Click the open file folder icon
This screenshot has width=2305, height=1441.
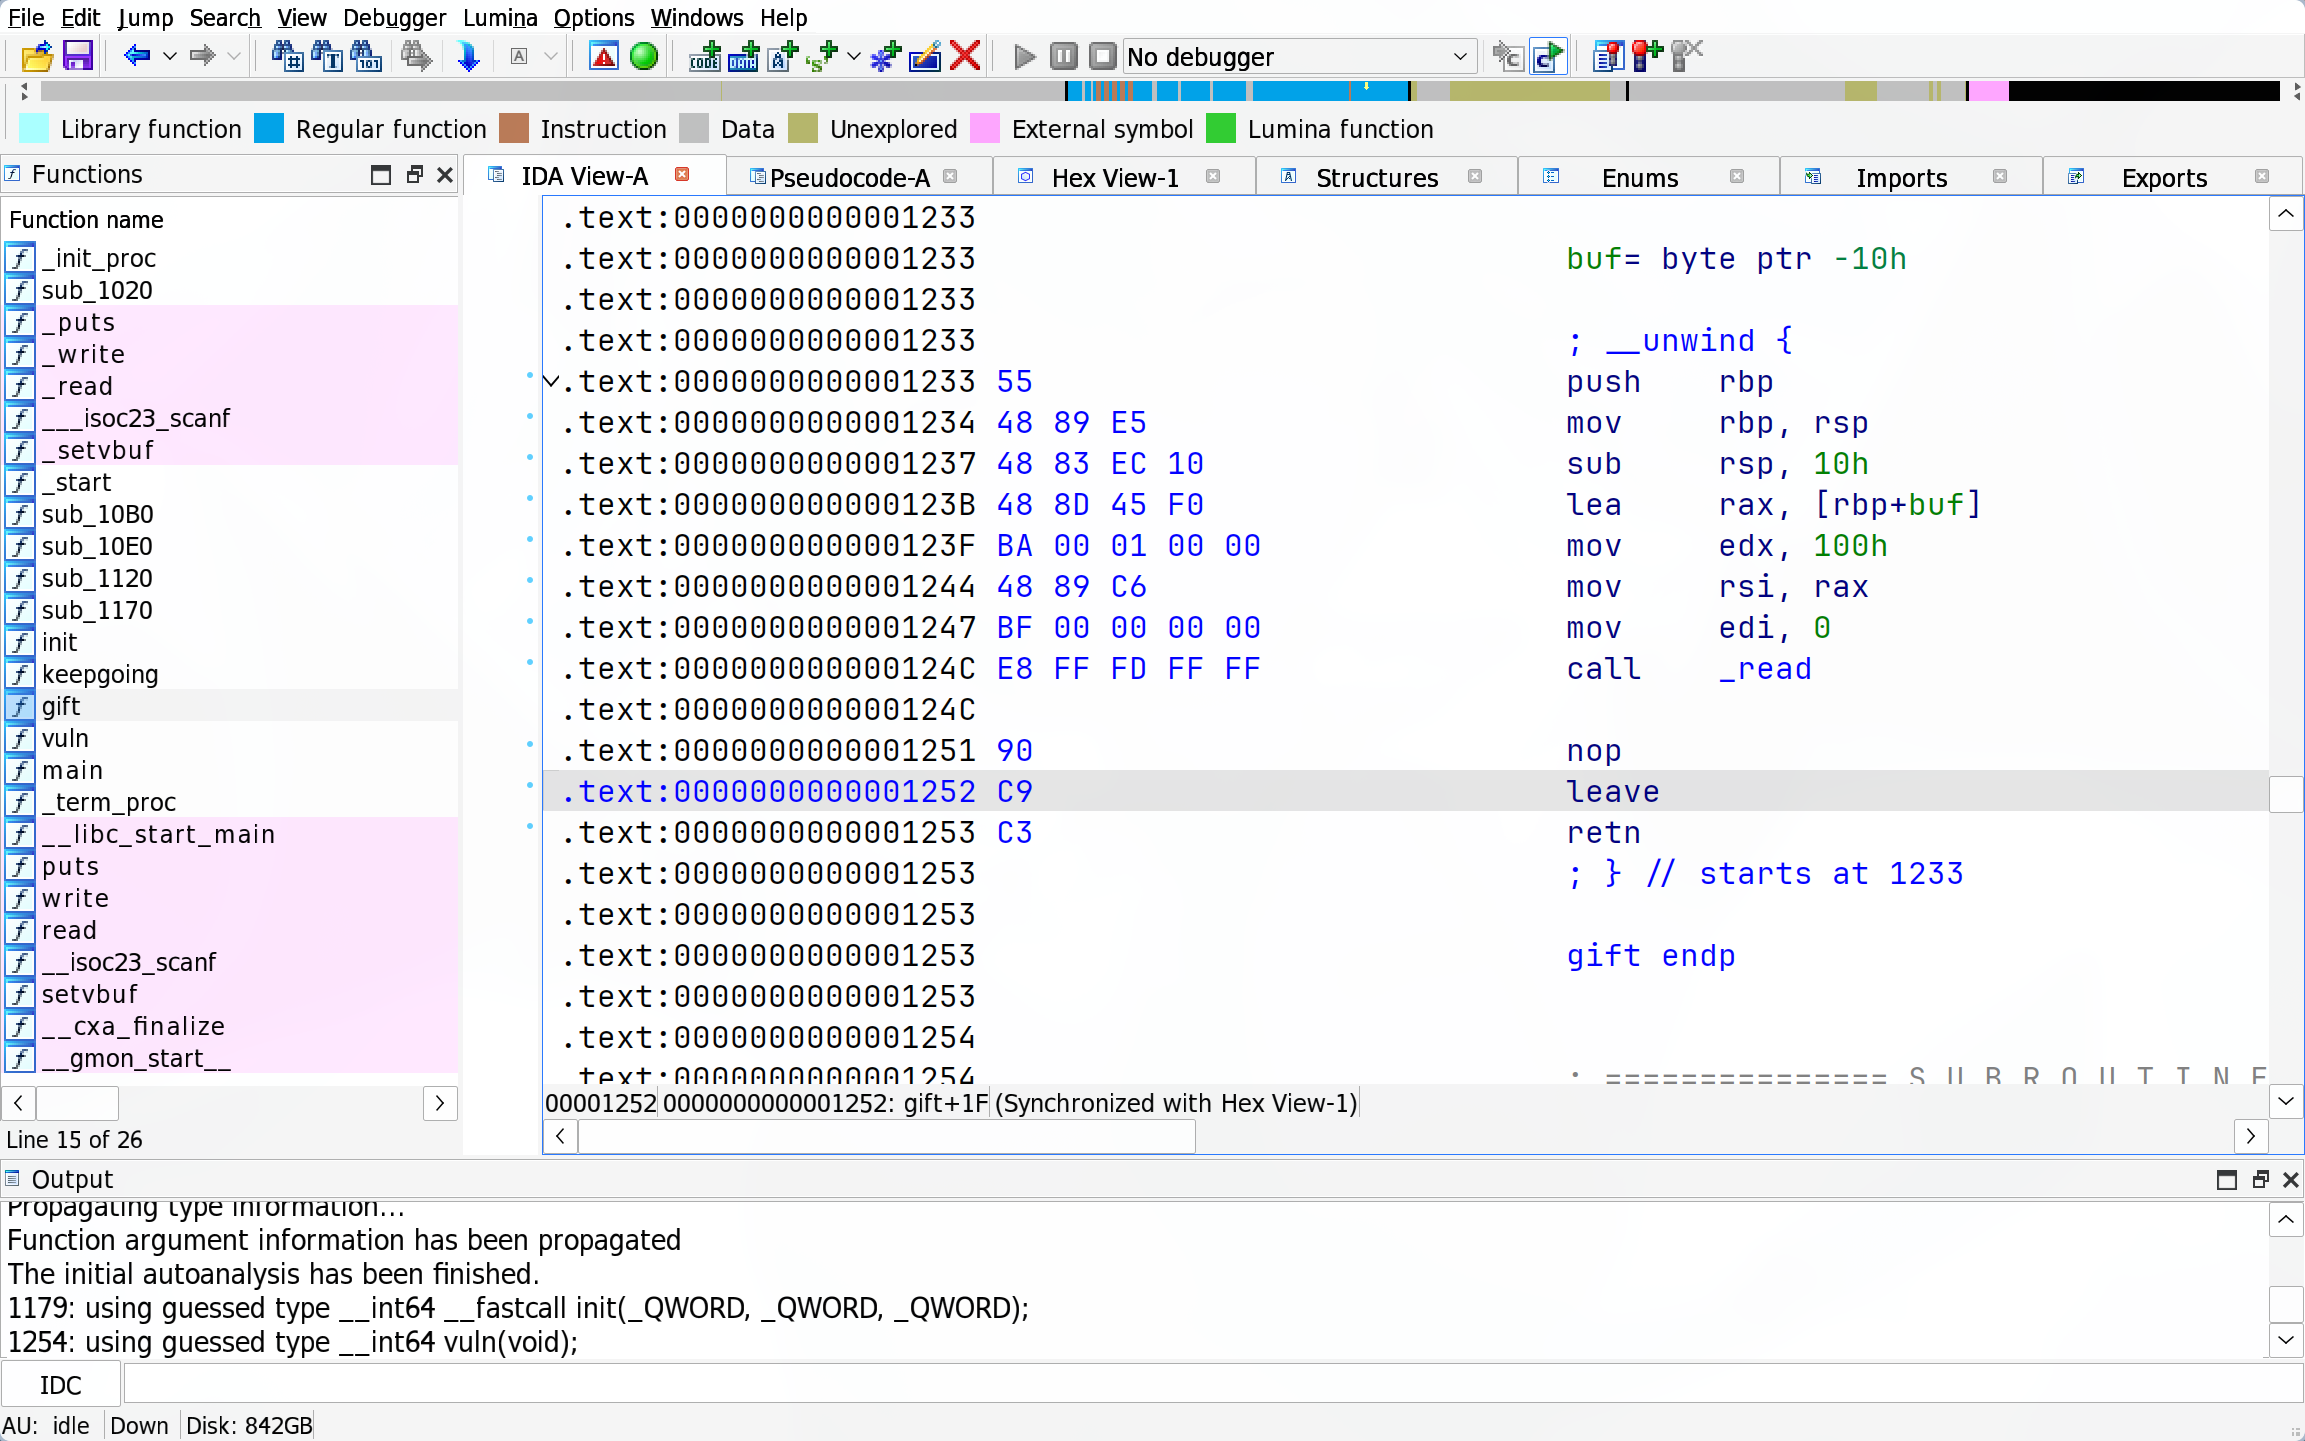tap(37, 56)
